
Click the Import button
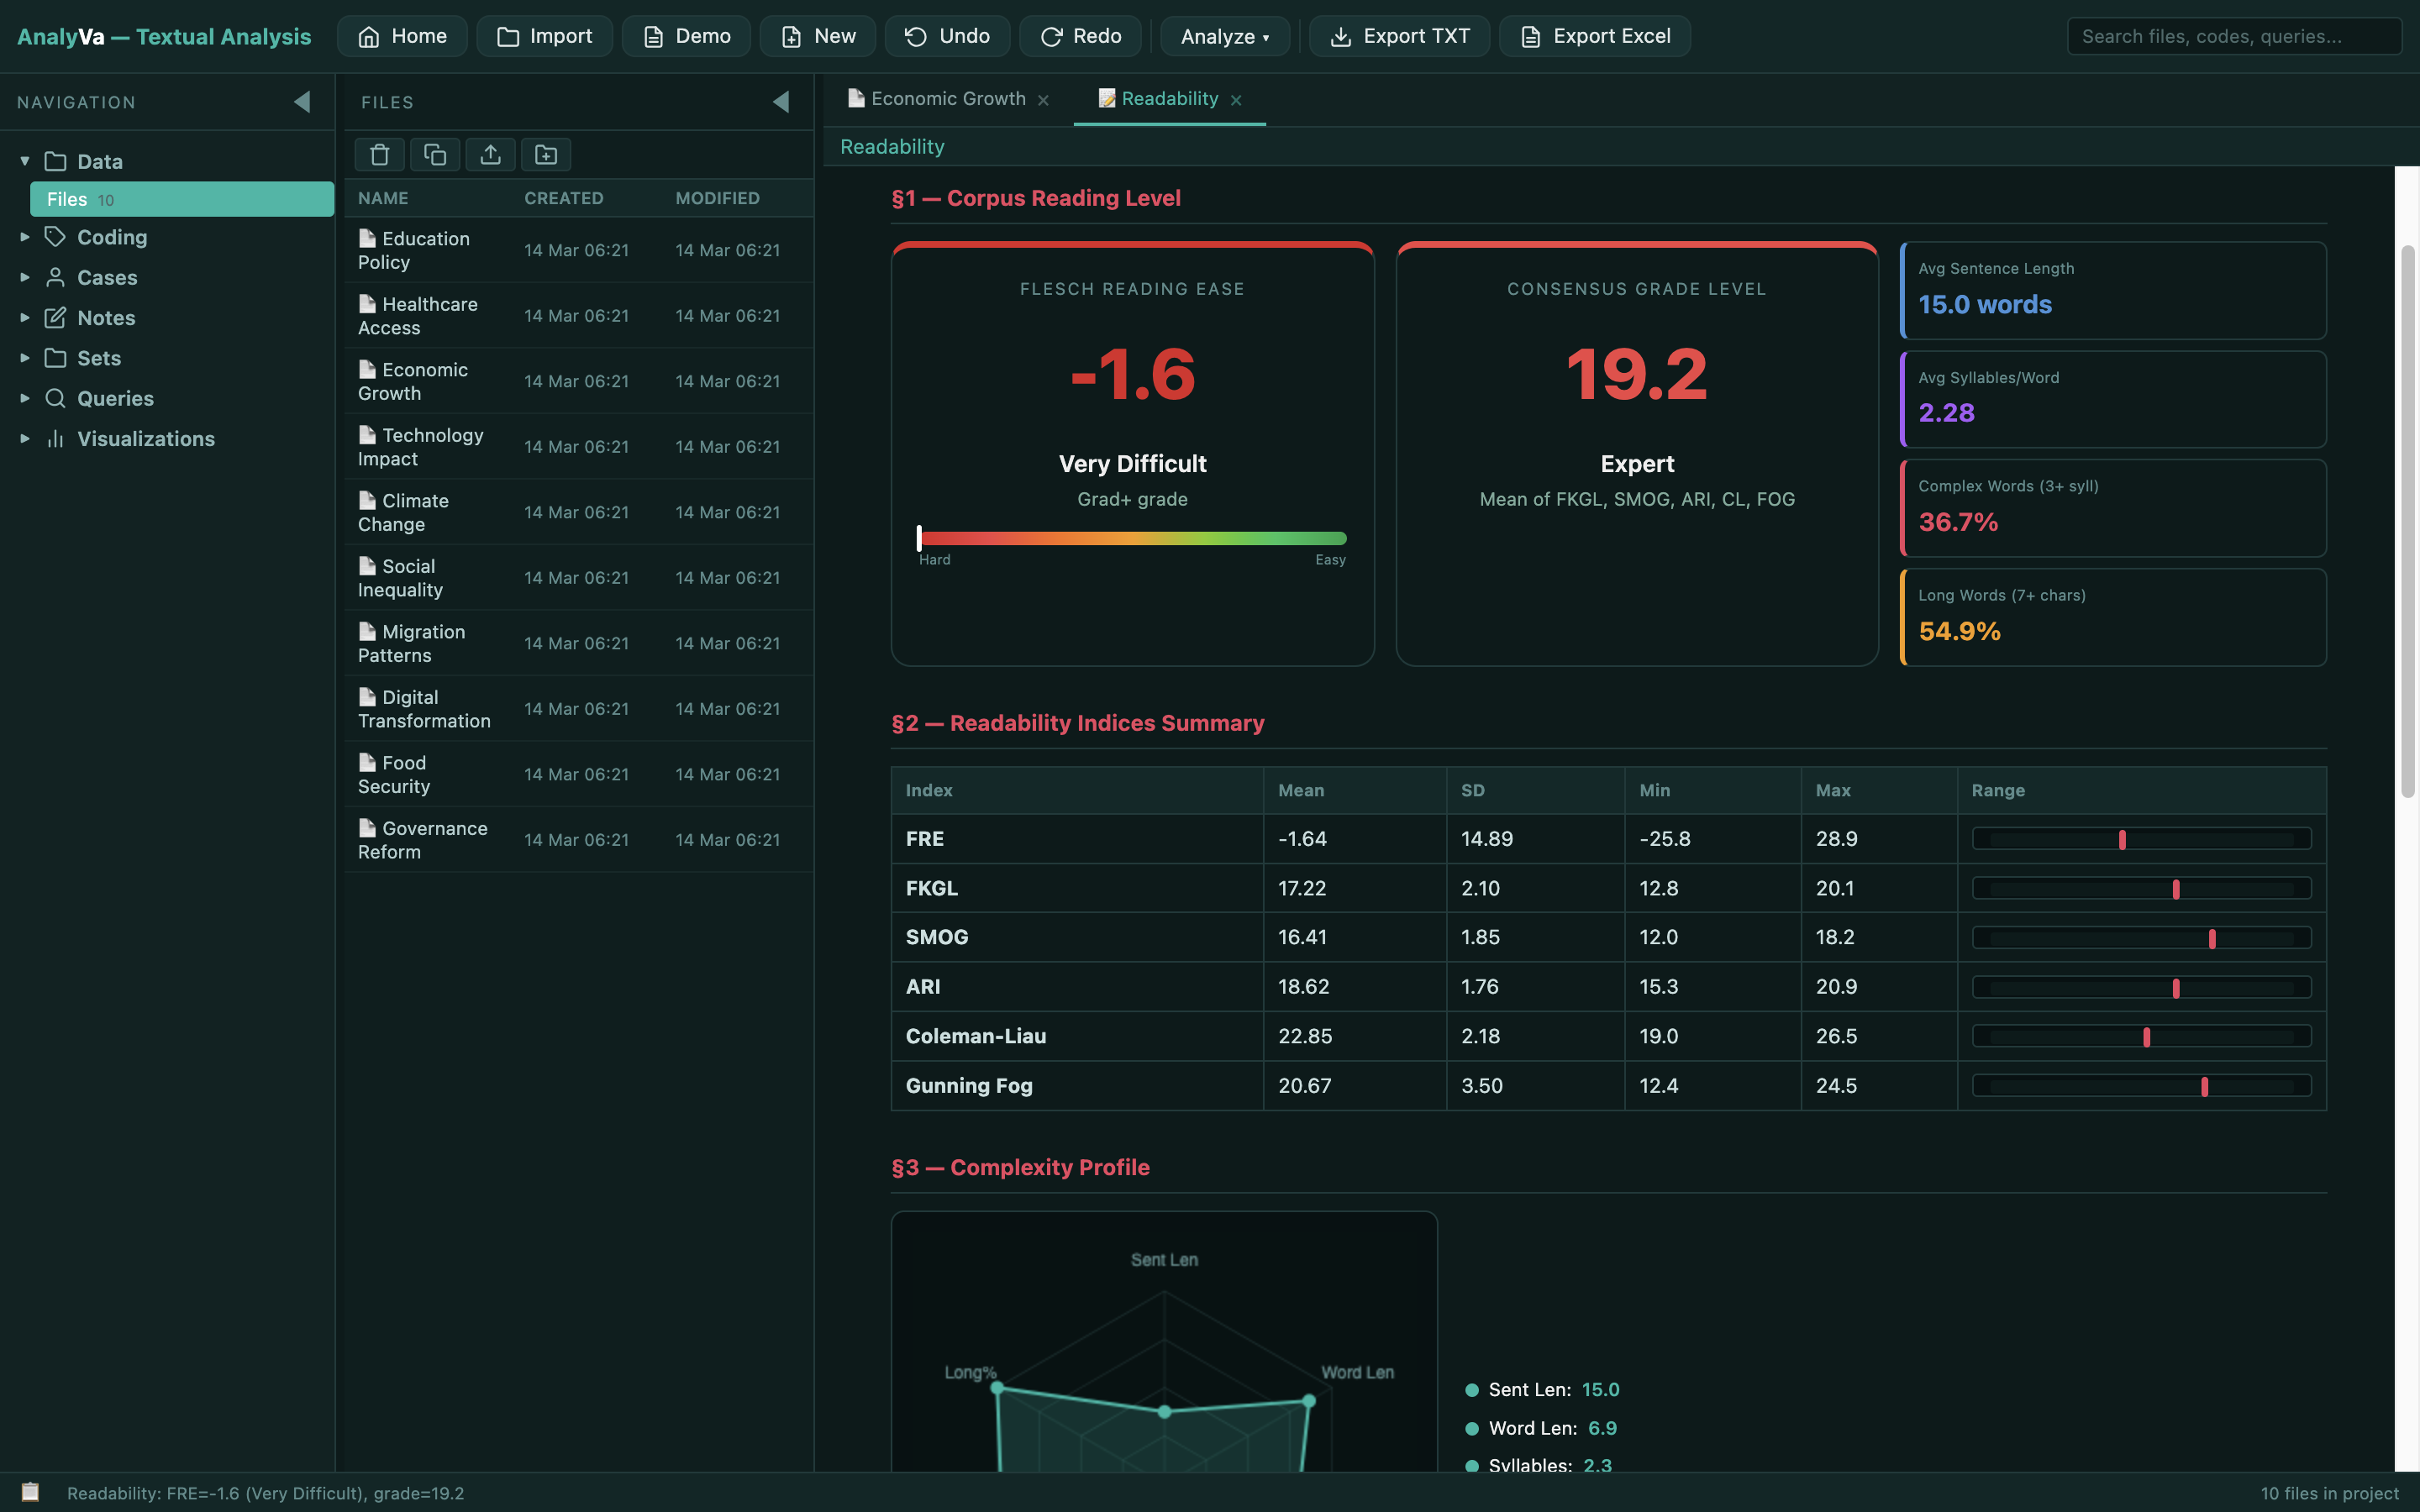544,36
